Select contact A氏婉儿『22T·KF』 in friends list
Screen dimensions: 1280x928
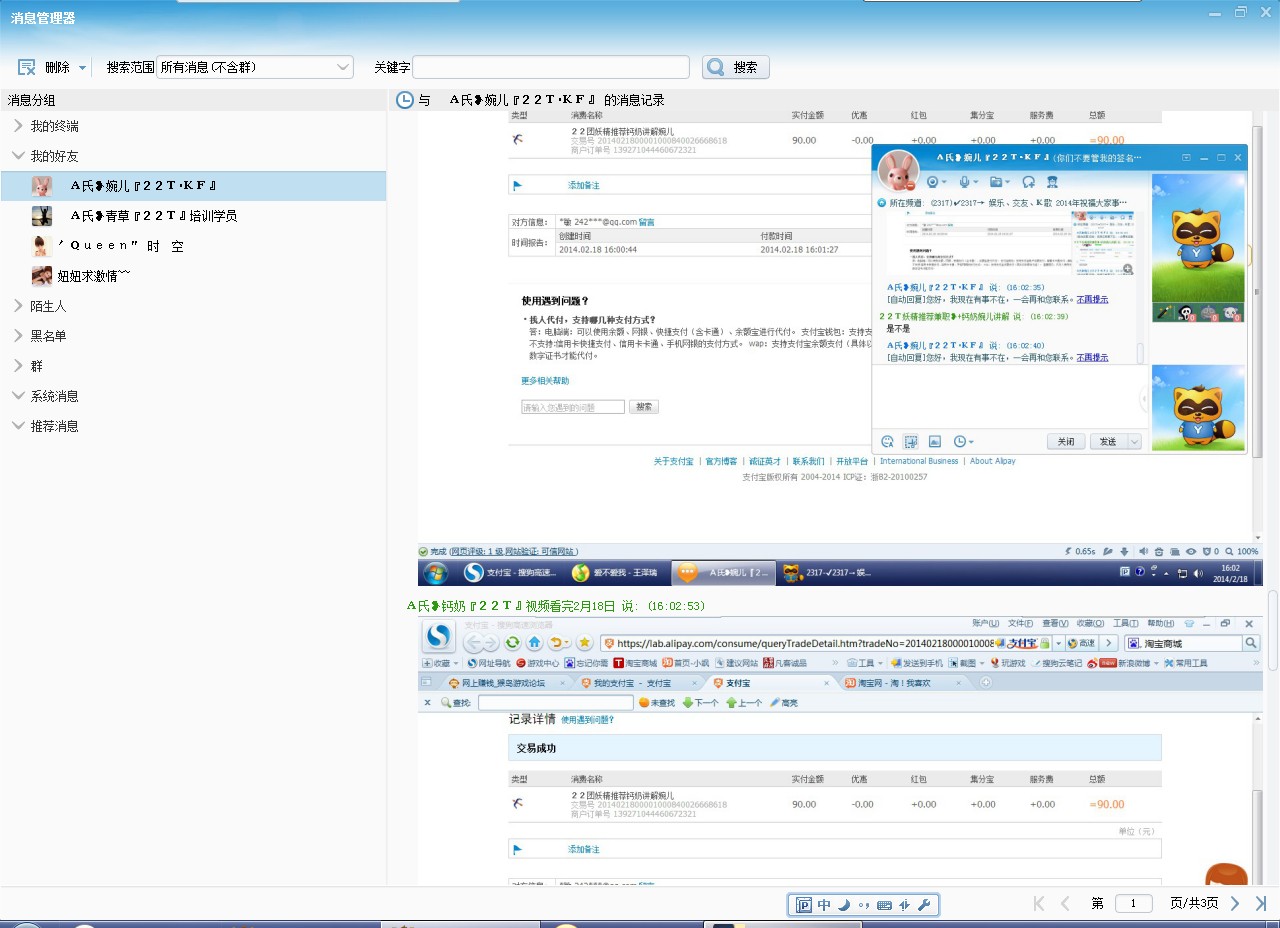coord(193,186)
